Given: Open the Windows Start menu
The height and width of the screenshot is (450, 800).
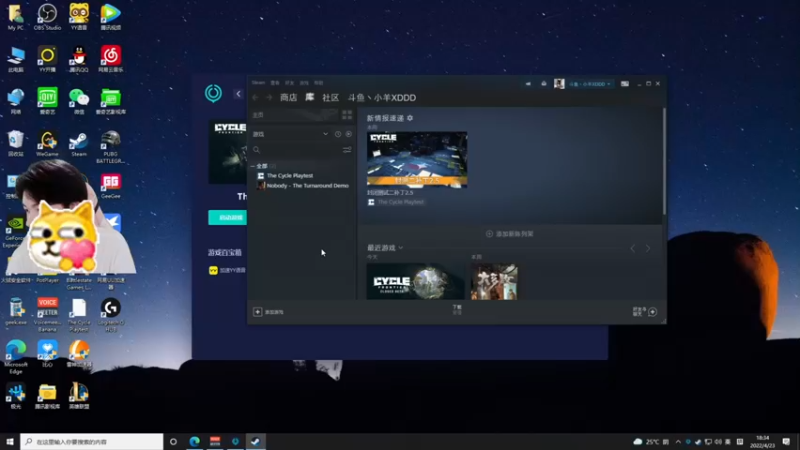Looking at the screenshot, I should click(x=10, y=441).
